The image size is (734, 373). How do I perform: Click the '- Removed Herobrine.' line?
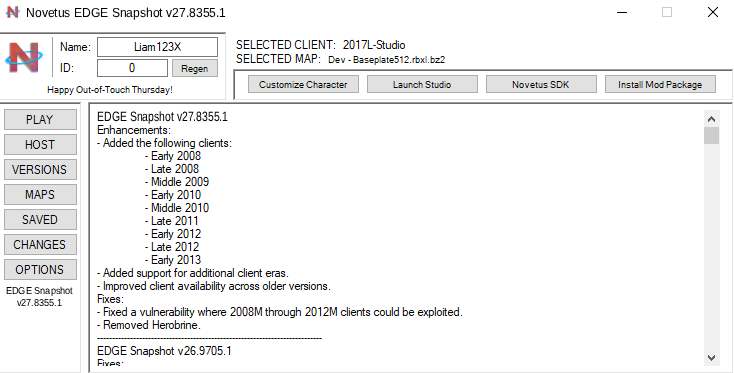[x=149, y=325]
